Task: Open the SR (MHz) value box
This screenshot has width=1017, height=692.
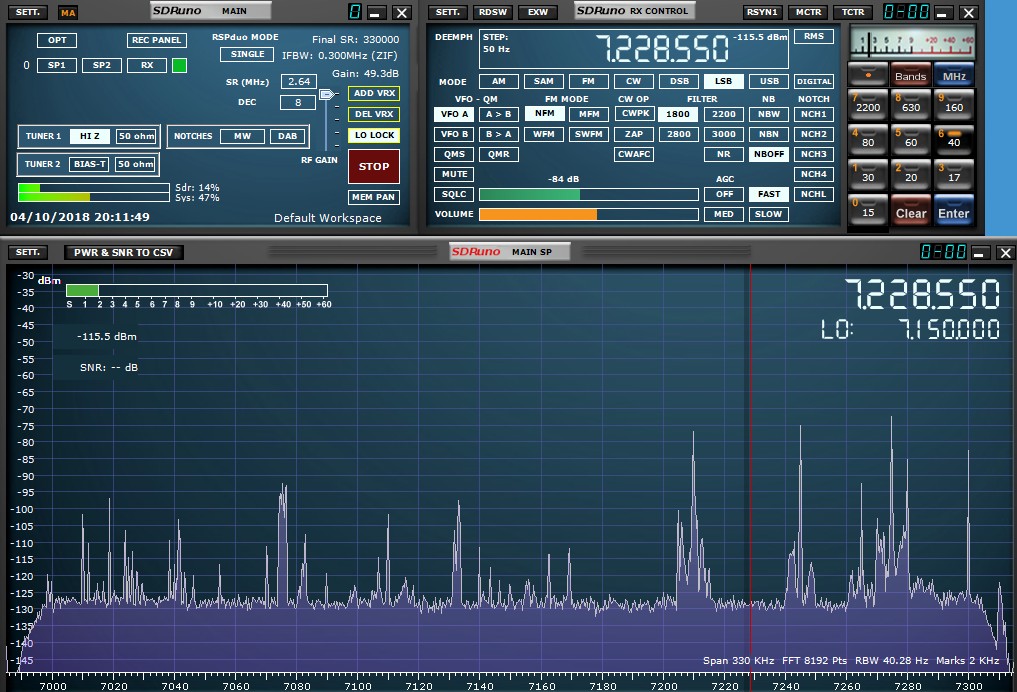Action: click(x=298, y=81)
